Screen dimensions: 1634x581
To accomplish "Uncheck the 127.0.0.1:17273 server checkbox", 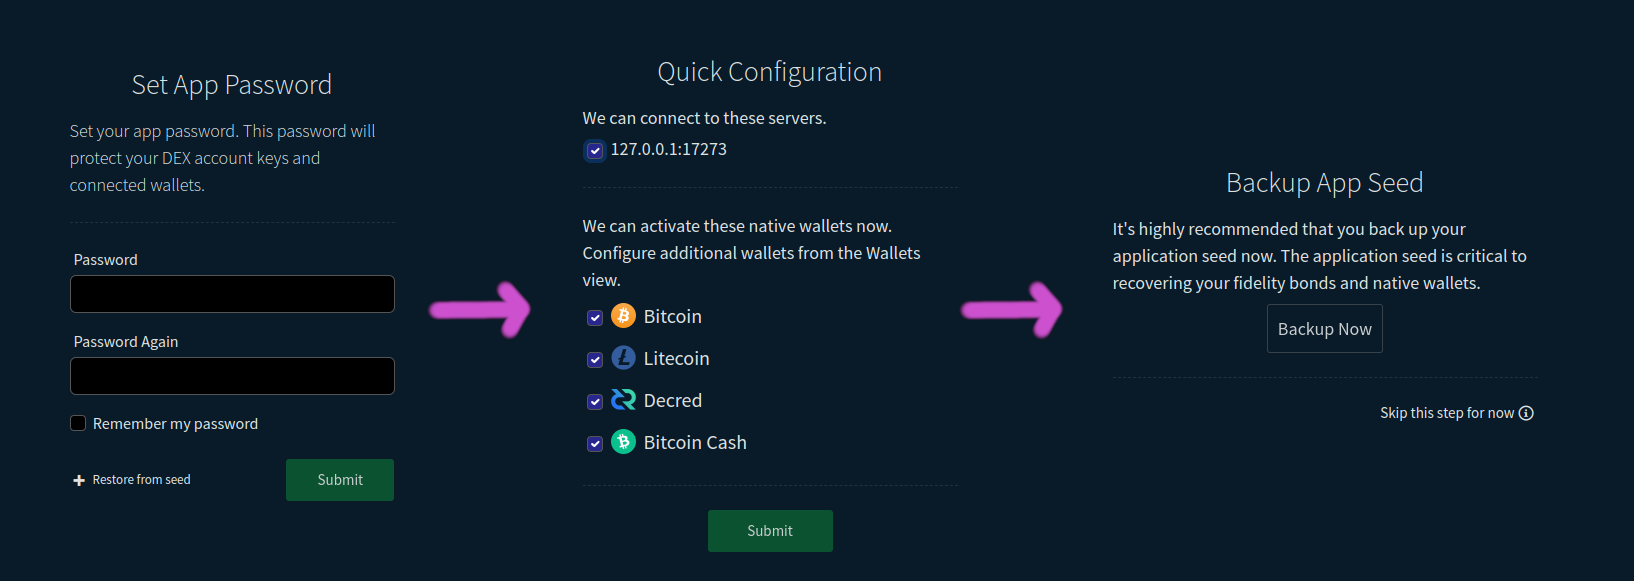I will (x=595, y=149).
